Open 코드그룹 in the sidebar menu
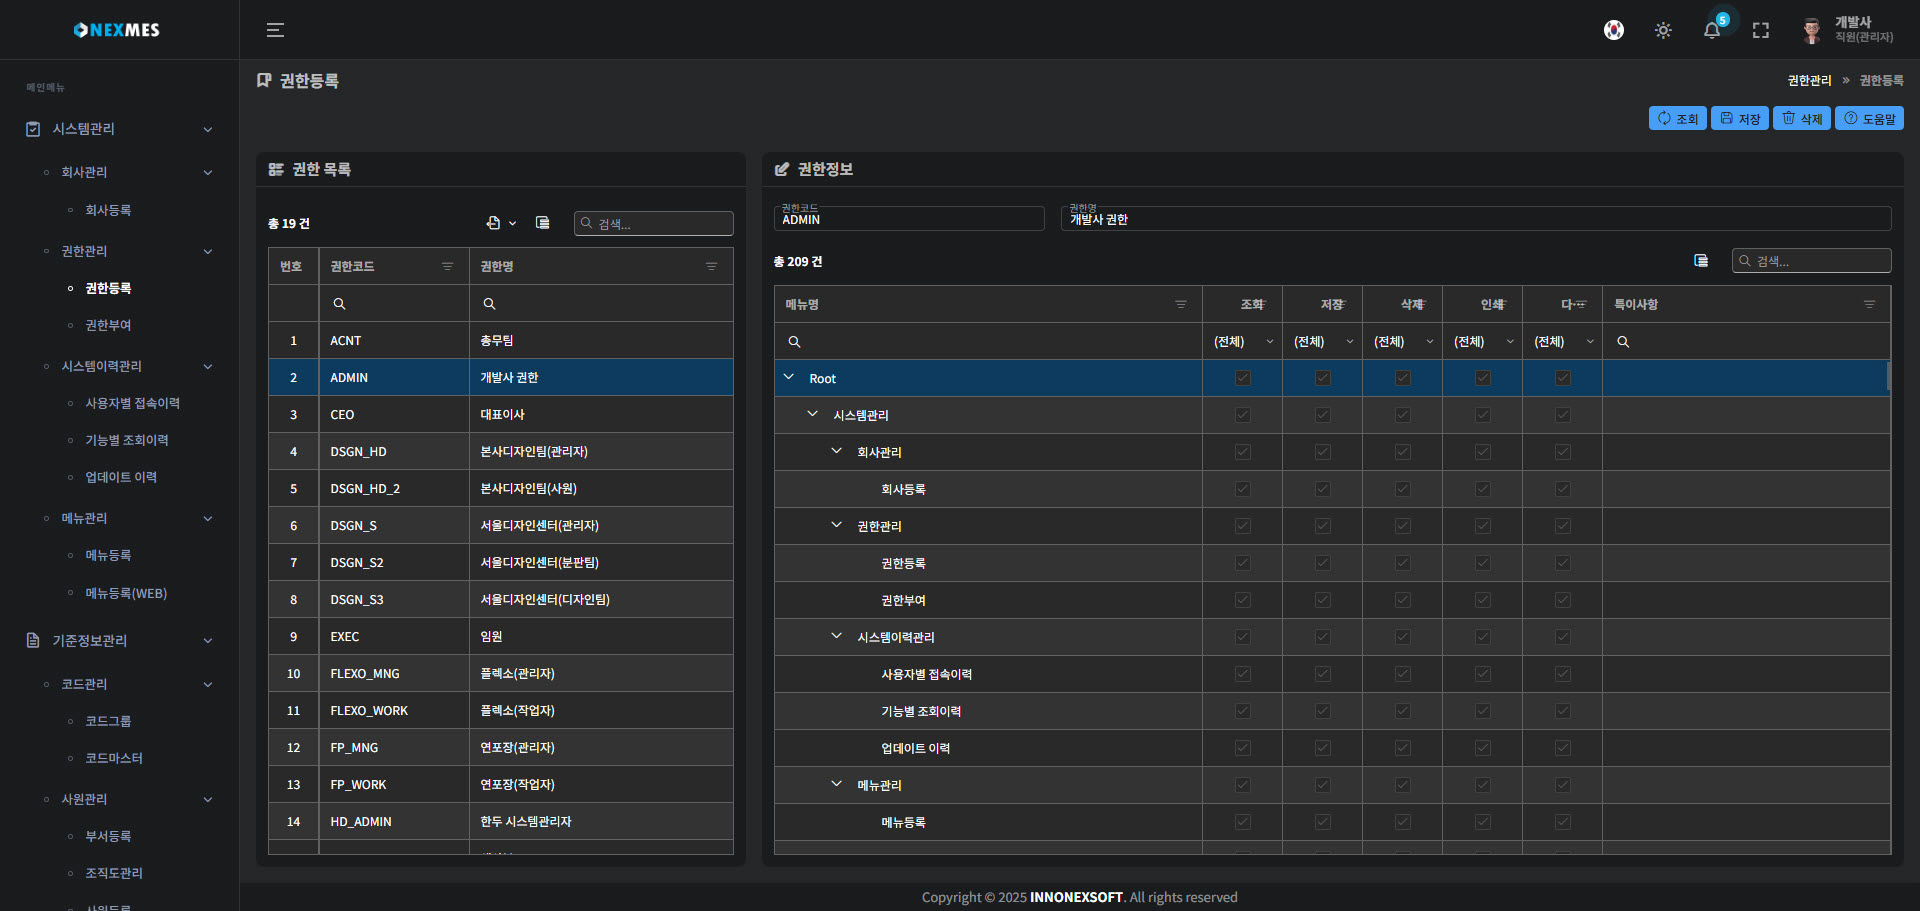Viewport: 1920px width, 911px height. coord(108,721)
